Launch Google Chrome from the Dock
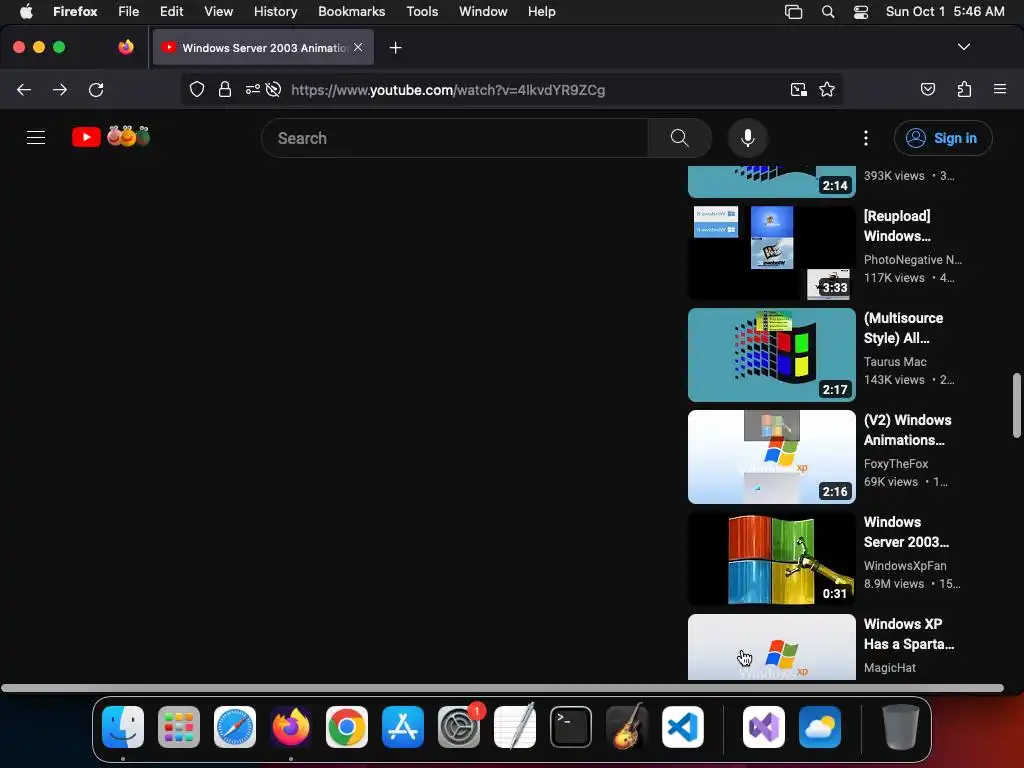This screenshot has height=768, width=1024. point(347,726)
